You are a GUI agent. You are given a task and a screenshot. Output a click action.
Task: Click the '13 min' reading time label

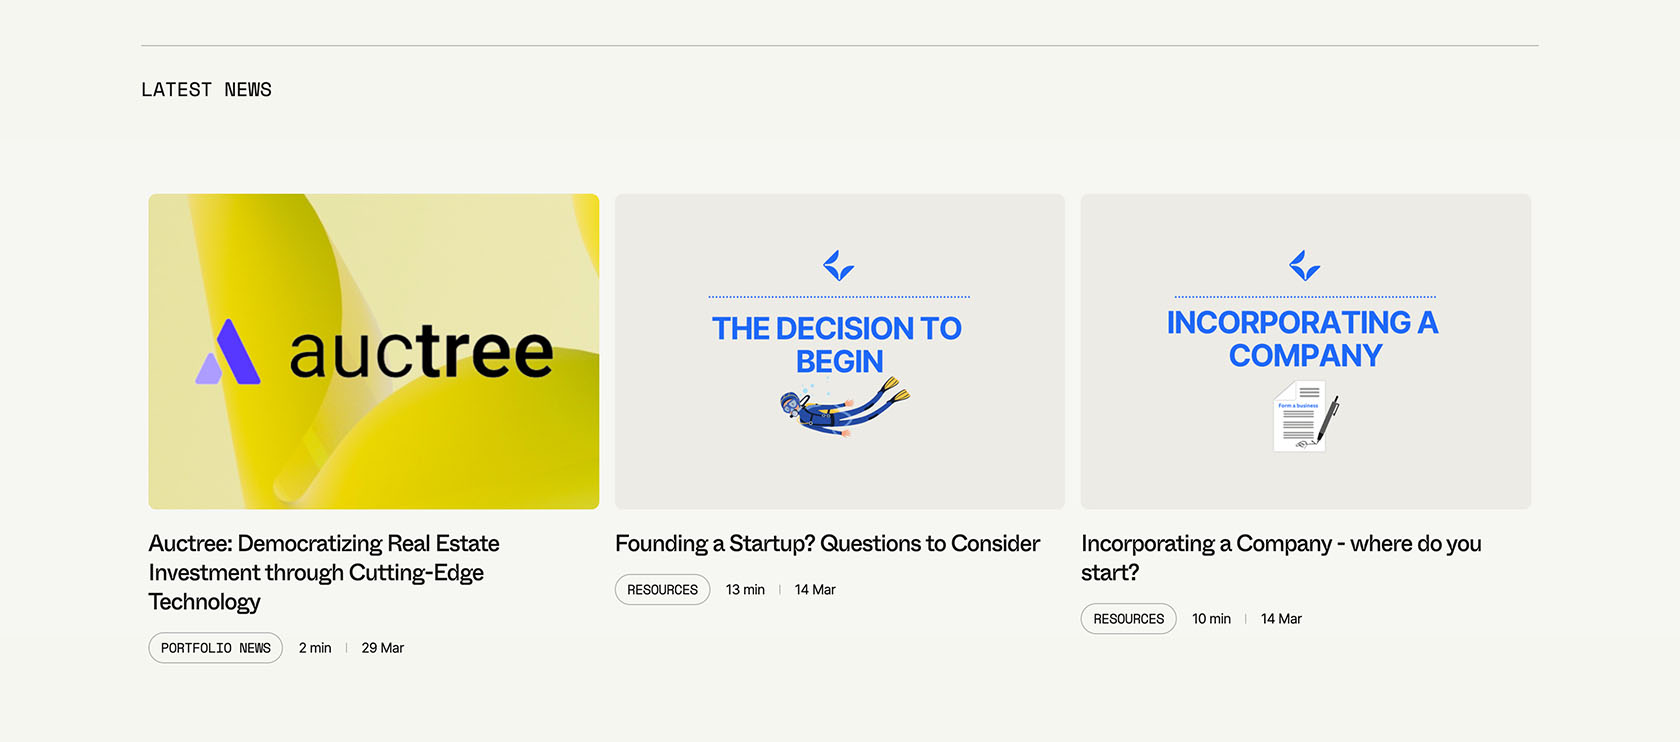(745, 590)
